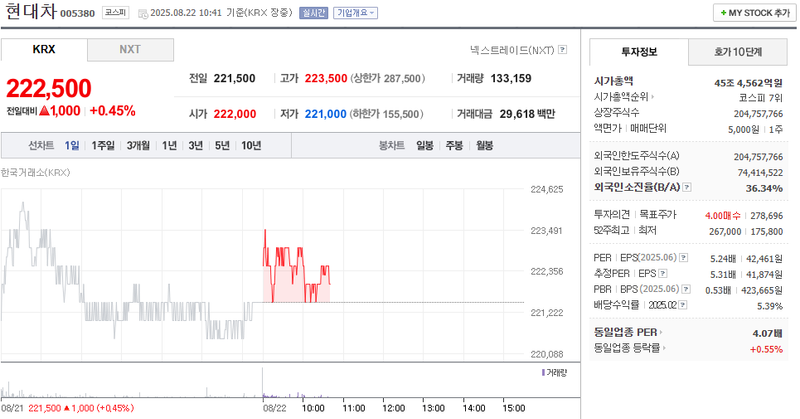The width and height of the screenshot is (800, 419).
Task: Click the red intraday price line on chart
Action: pyautogui.click(x=297, y=268)
